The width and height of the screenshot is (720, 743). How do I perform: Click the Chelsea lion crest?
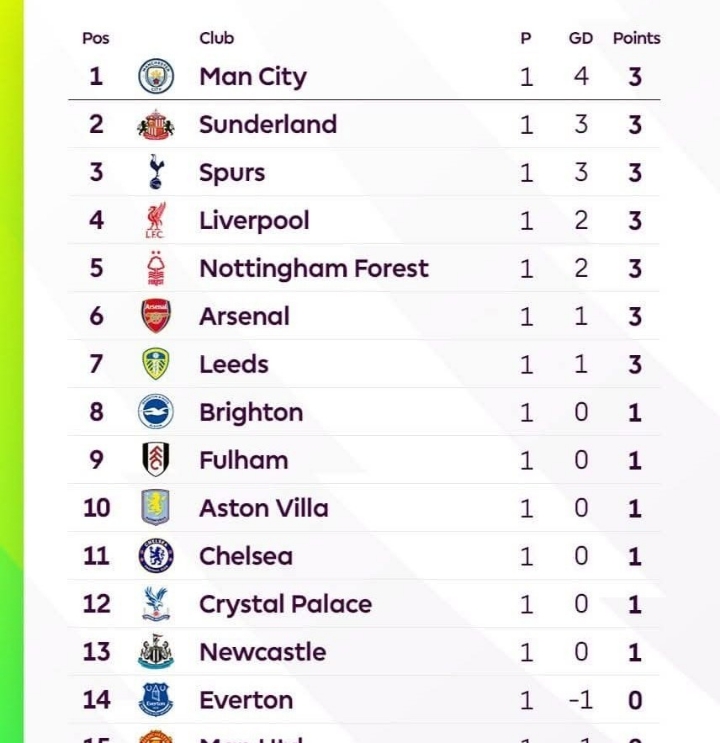pos(156,555)
